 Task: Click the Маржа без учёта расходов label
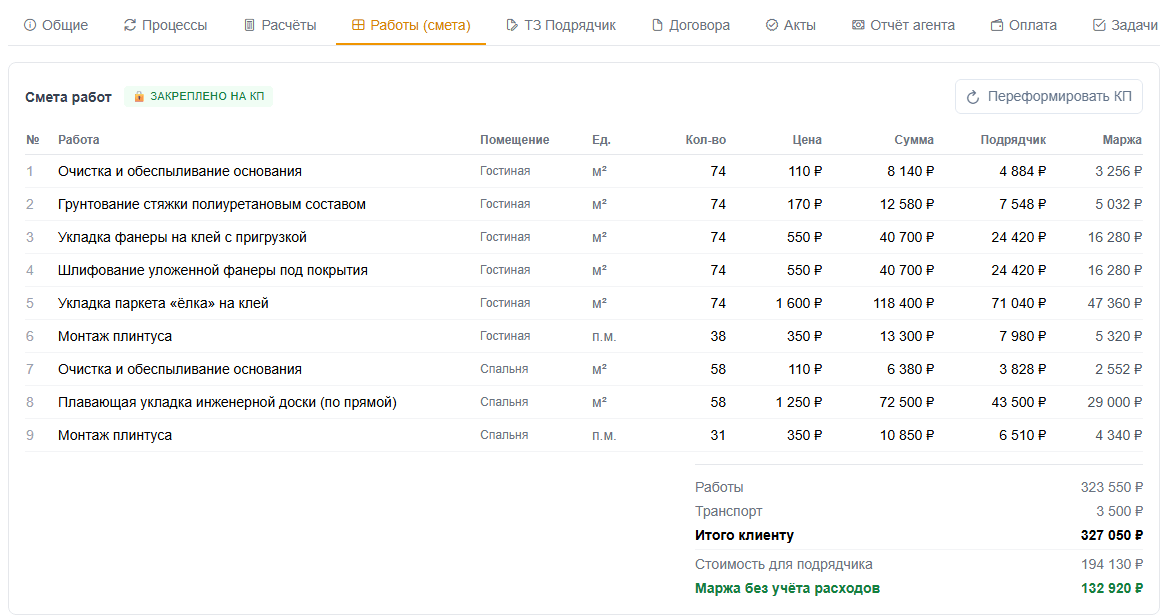click(787, 588)
